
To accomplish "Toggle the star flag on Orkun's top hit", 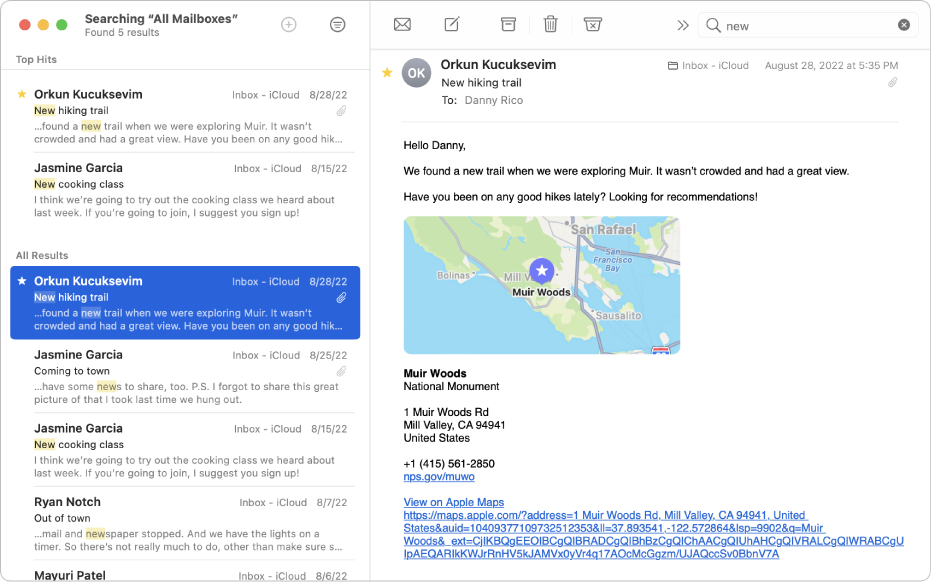I will pos(22,94).
